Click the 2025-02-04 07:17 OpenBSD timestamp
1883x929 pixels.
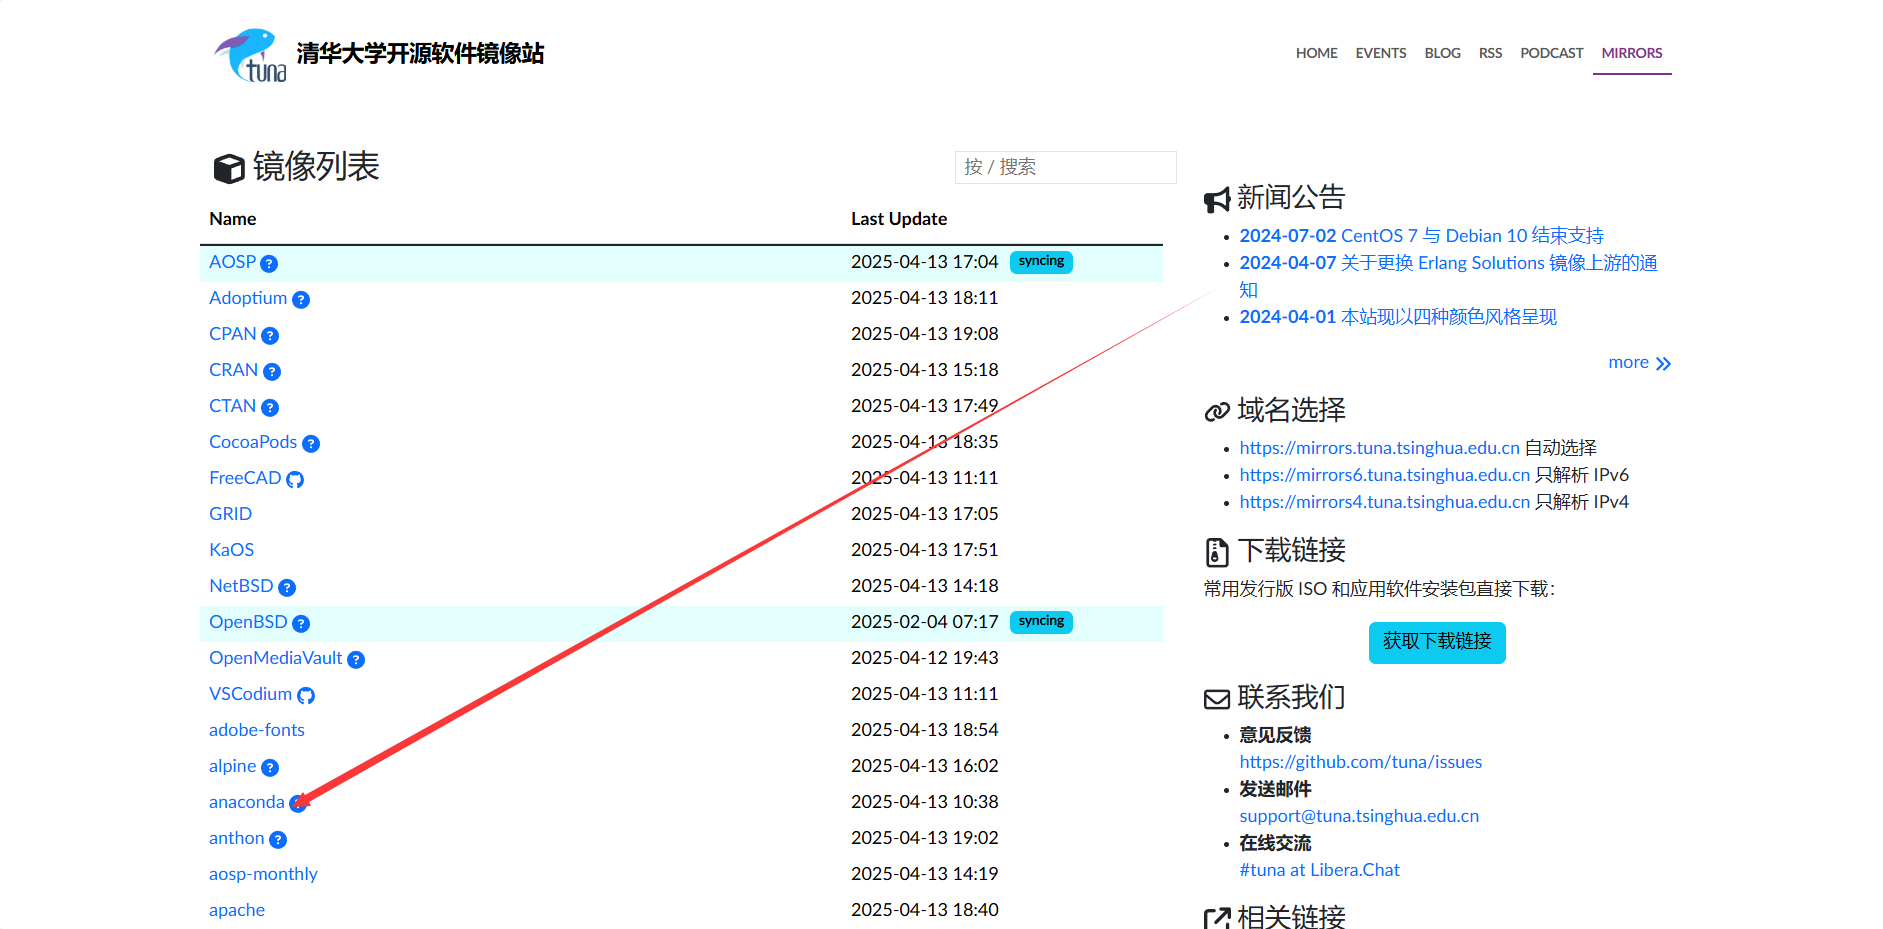click(x=925, y=622)
